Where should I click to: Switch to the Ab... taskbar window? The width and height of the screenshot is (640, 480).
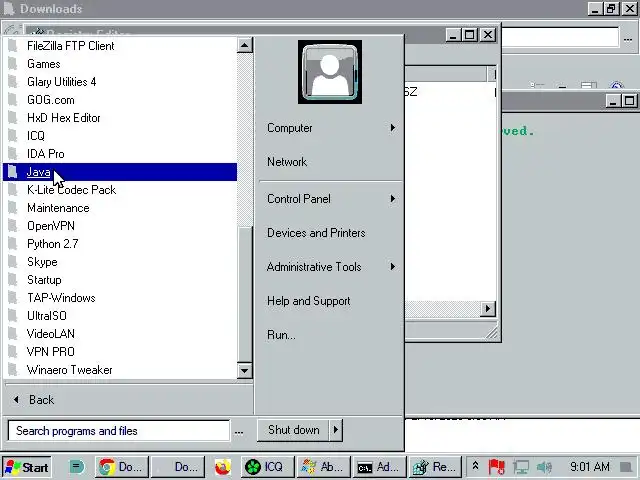323,467
